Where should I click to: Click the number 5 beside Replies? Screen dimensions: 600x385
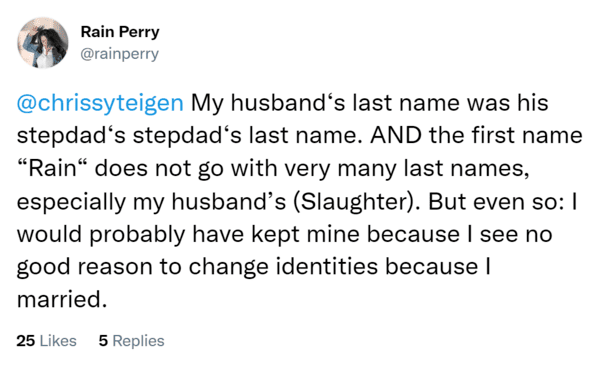(103, 341)
